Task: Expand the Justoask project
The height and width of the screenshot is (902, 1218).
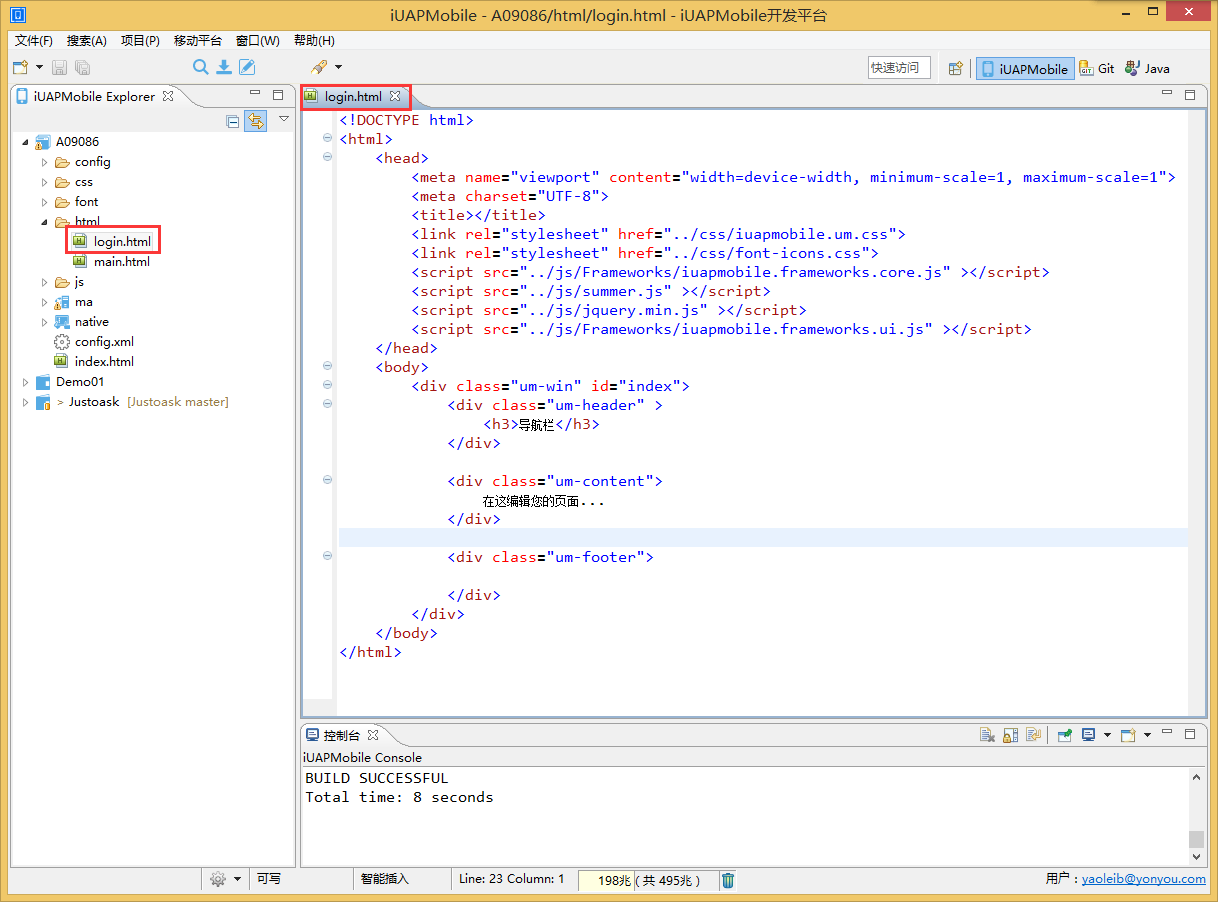Action: (25, 402)
